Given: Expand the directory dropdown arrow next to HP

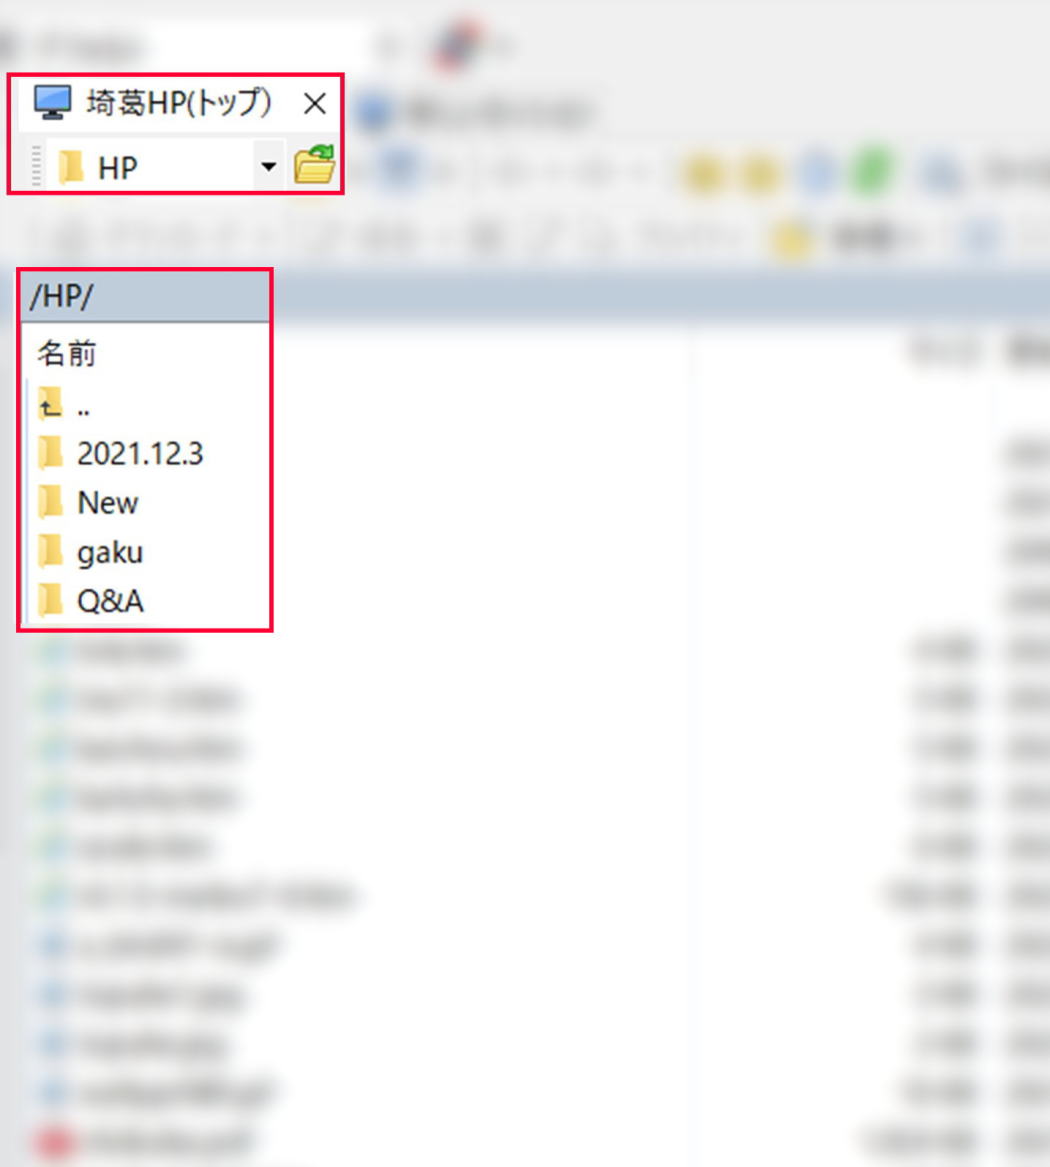Looking at the screenshot, I should [267, 167].
